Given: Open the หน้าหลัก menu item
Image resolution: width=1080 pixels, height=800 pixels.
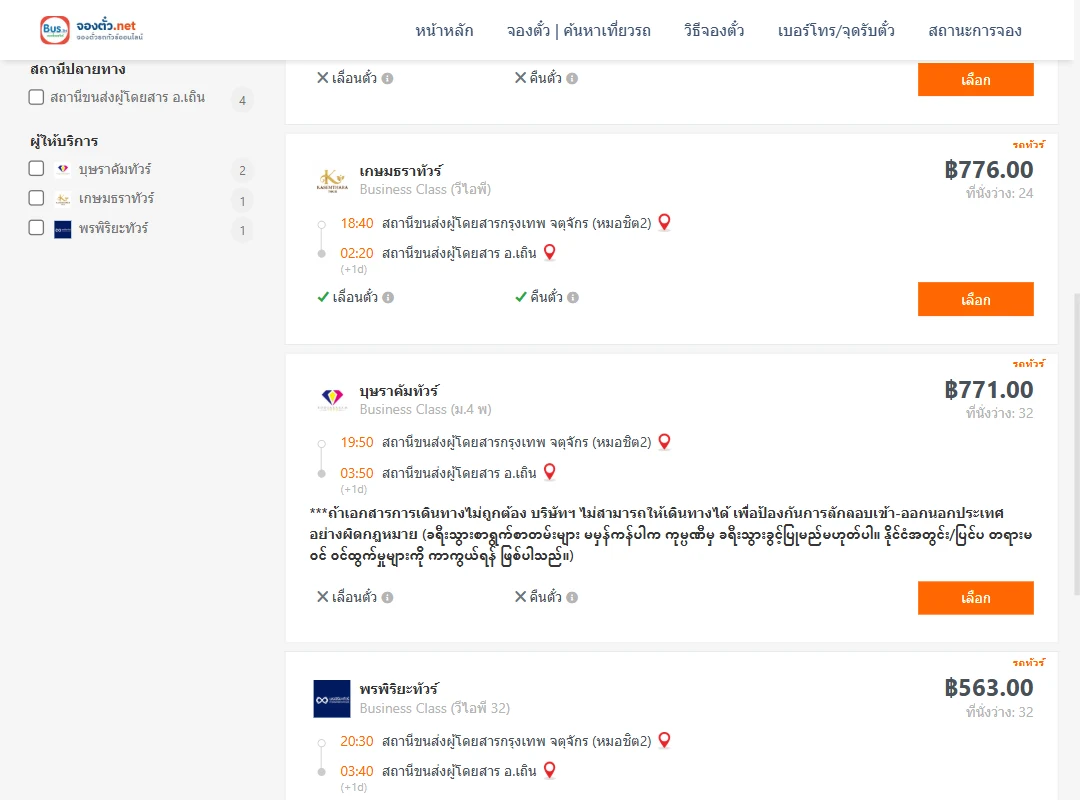Looking at the screenshot, I should (x=444, y=31).
